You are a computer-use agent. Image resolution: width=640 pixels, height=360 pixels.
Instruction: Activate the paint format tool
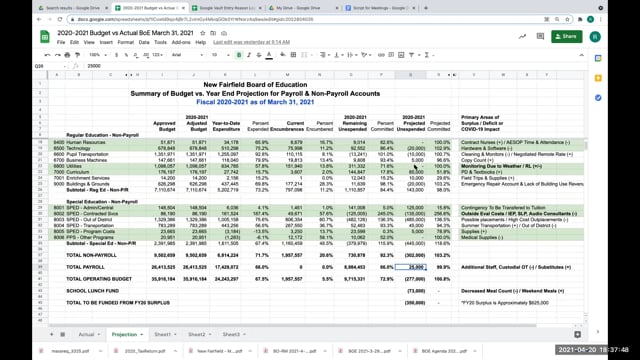coord(77,55)
